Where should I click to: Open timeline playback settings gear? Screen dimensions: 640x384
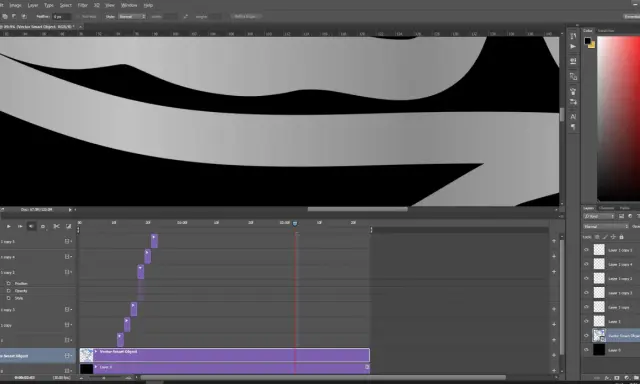(x=43, y=226)
